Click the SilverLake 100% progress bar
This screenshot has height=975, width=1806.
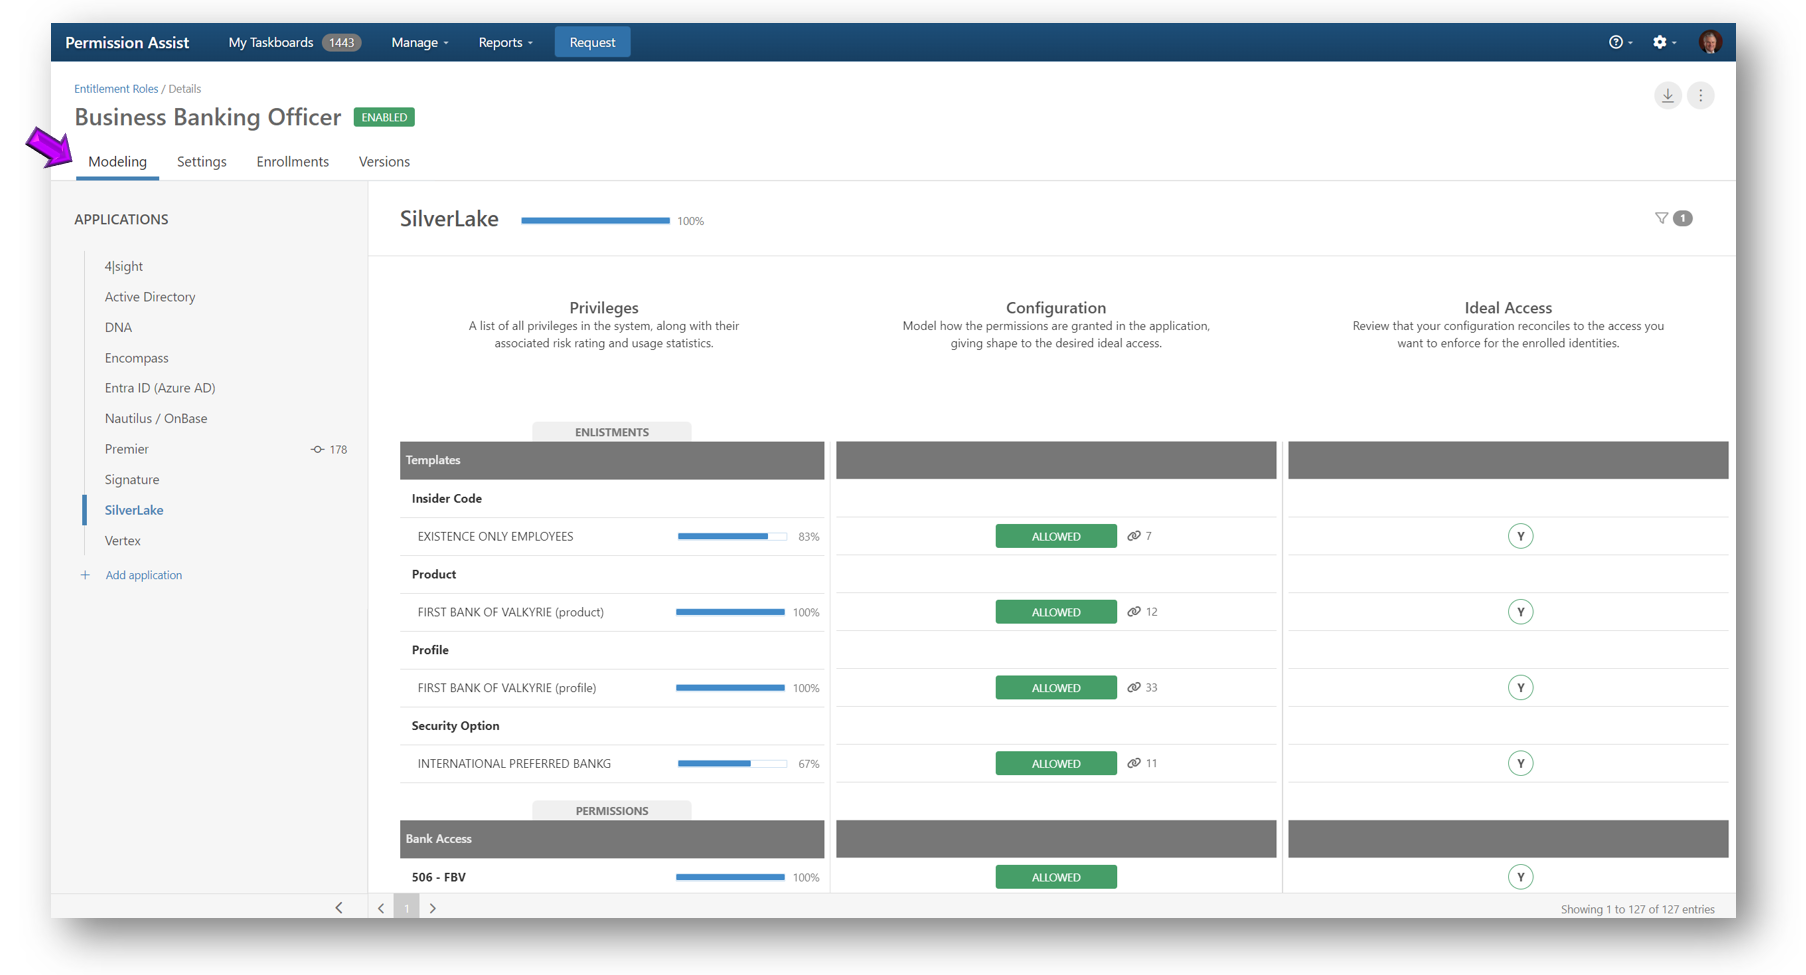pos(595,221)
